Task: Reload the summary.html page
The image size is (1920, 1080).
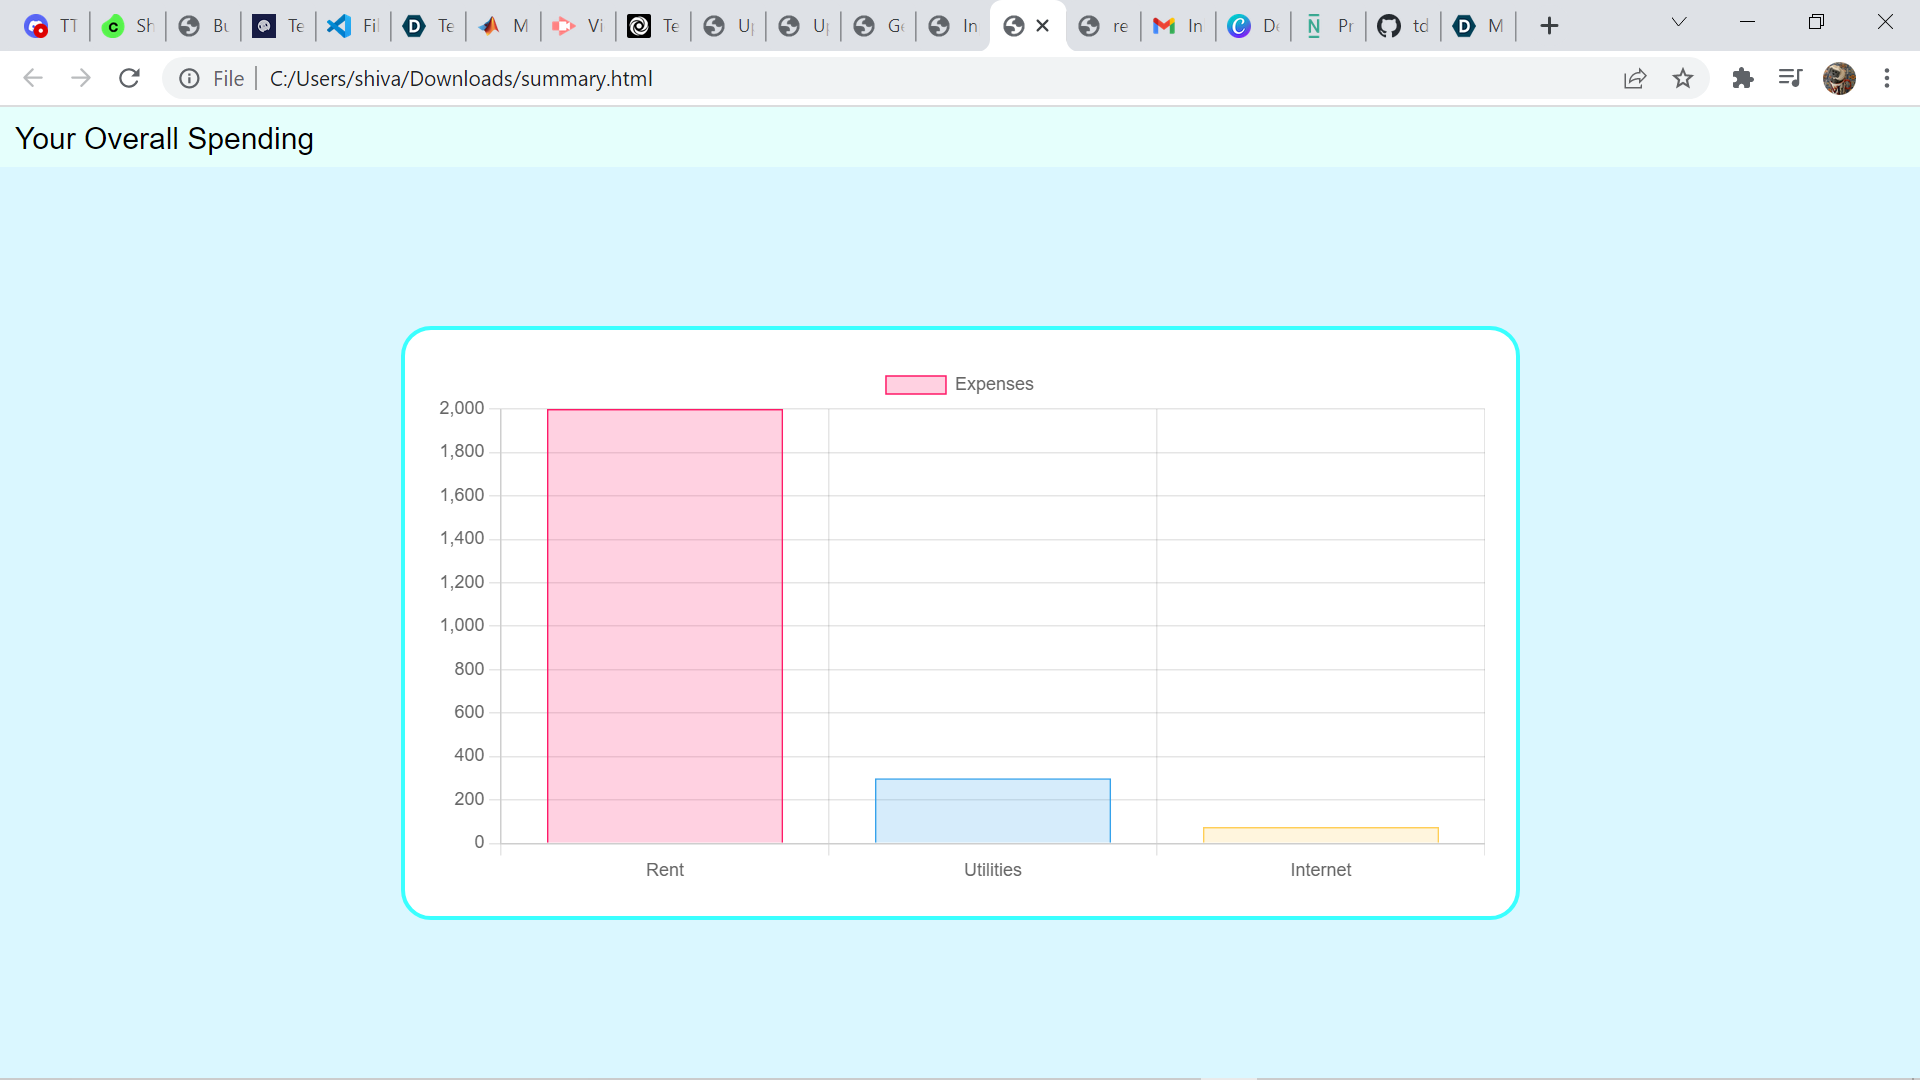Action: pyautogui.click(x=129, y=78)
